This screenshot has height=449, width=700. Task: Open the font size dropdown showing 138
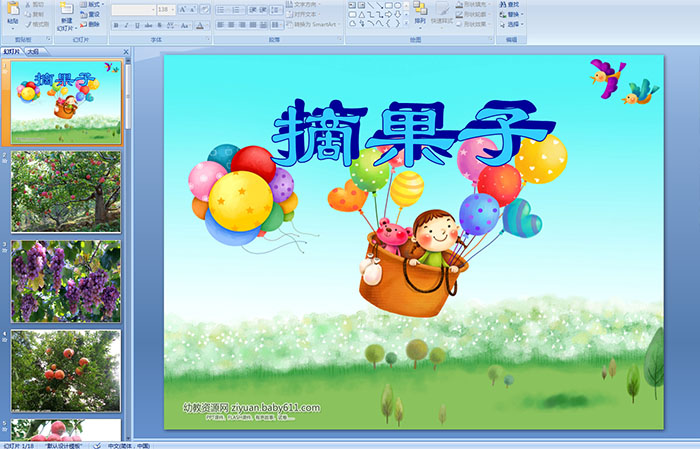[166, 9]
